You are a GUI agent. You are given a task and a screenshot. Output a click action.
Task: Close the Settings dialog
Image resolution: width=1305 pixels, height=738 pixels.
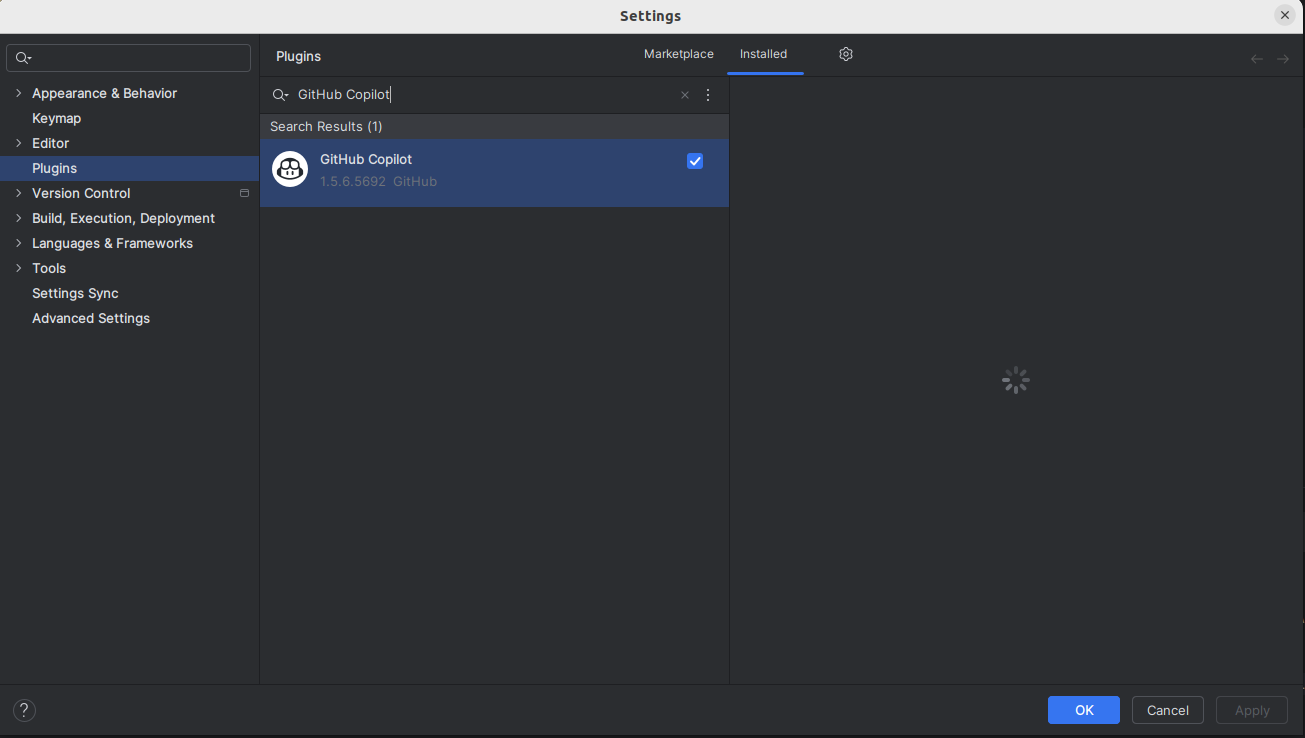1285,15
